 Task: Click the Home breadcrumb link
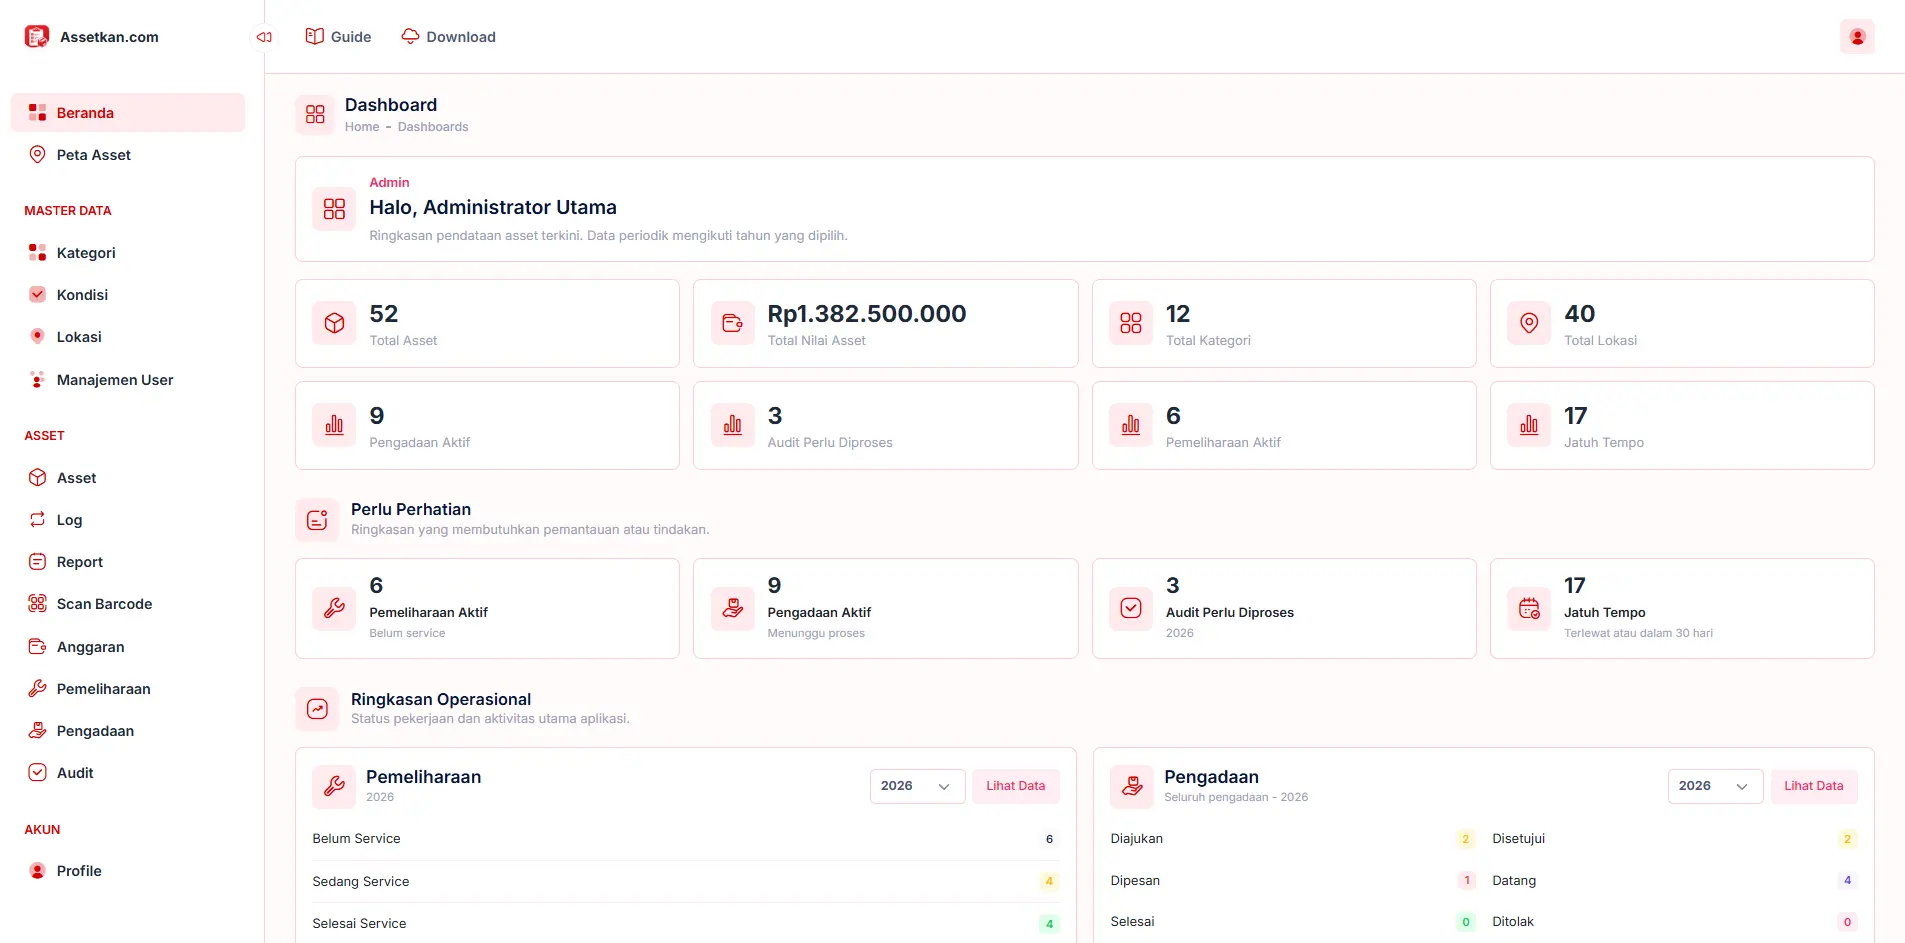[x=362, y=127]
